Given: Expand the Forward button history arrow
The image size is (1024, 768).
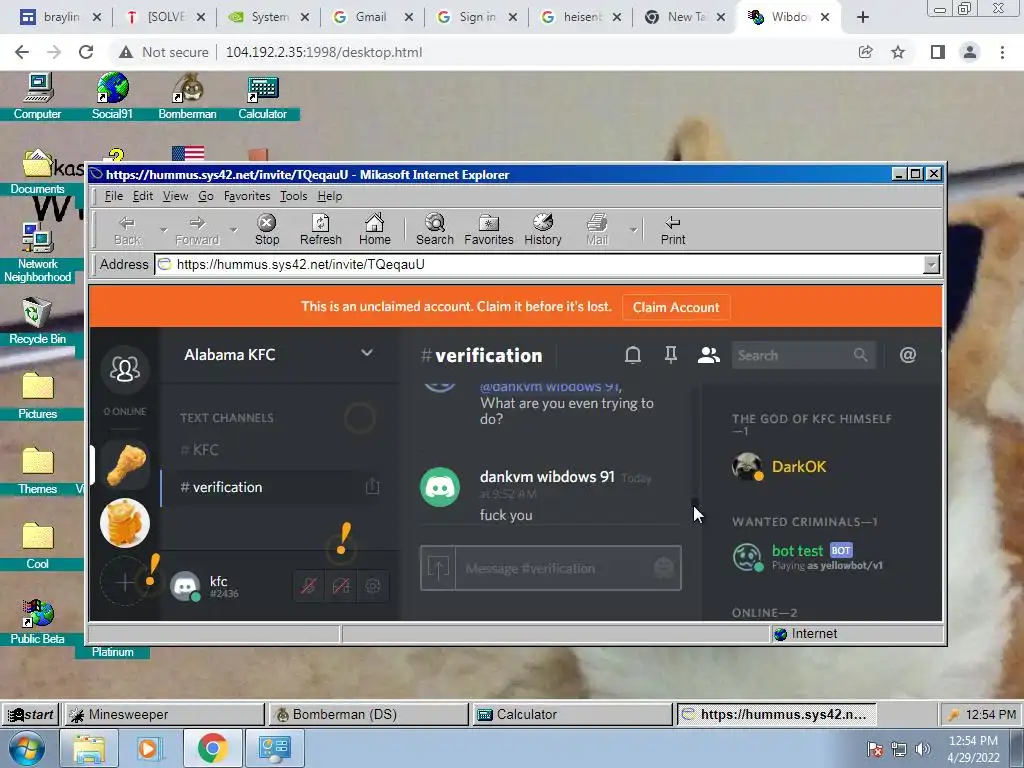Looking at the screenshot, I should [x=233, y=230].
